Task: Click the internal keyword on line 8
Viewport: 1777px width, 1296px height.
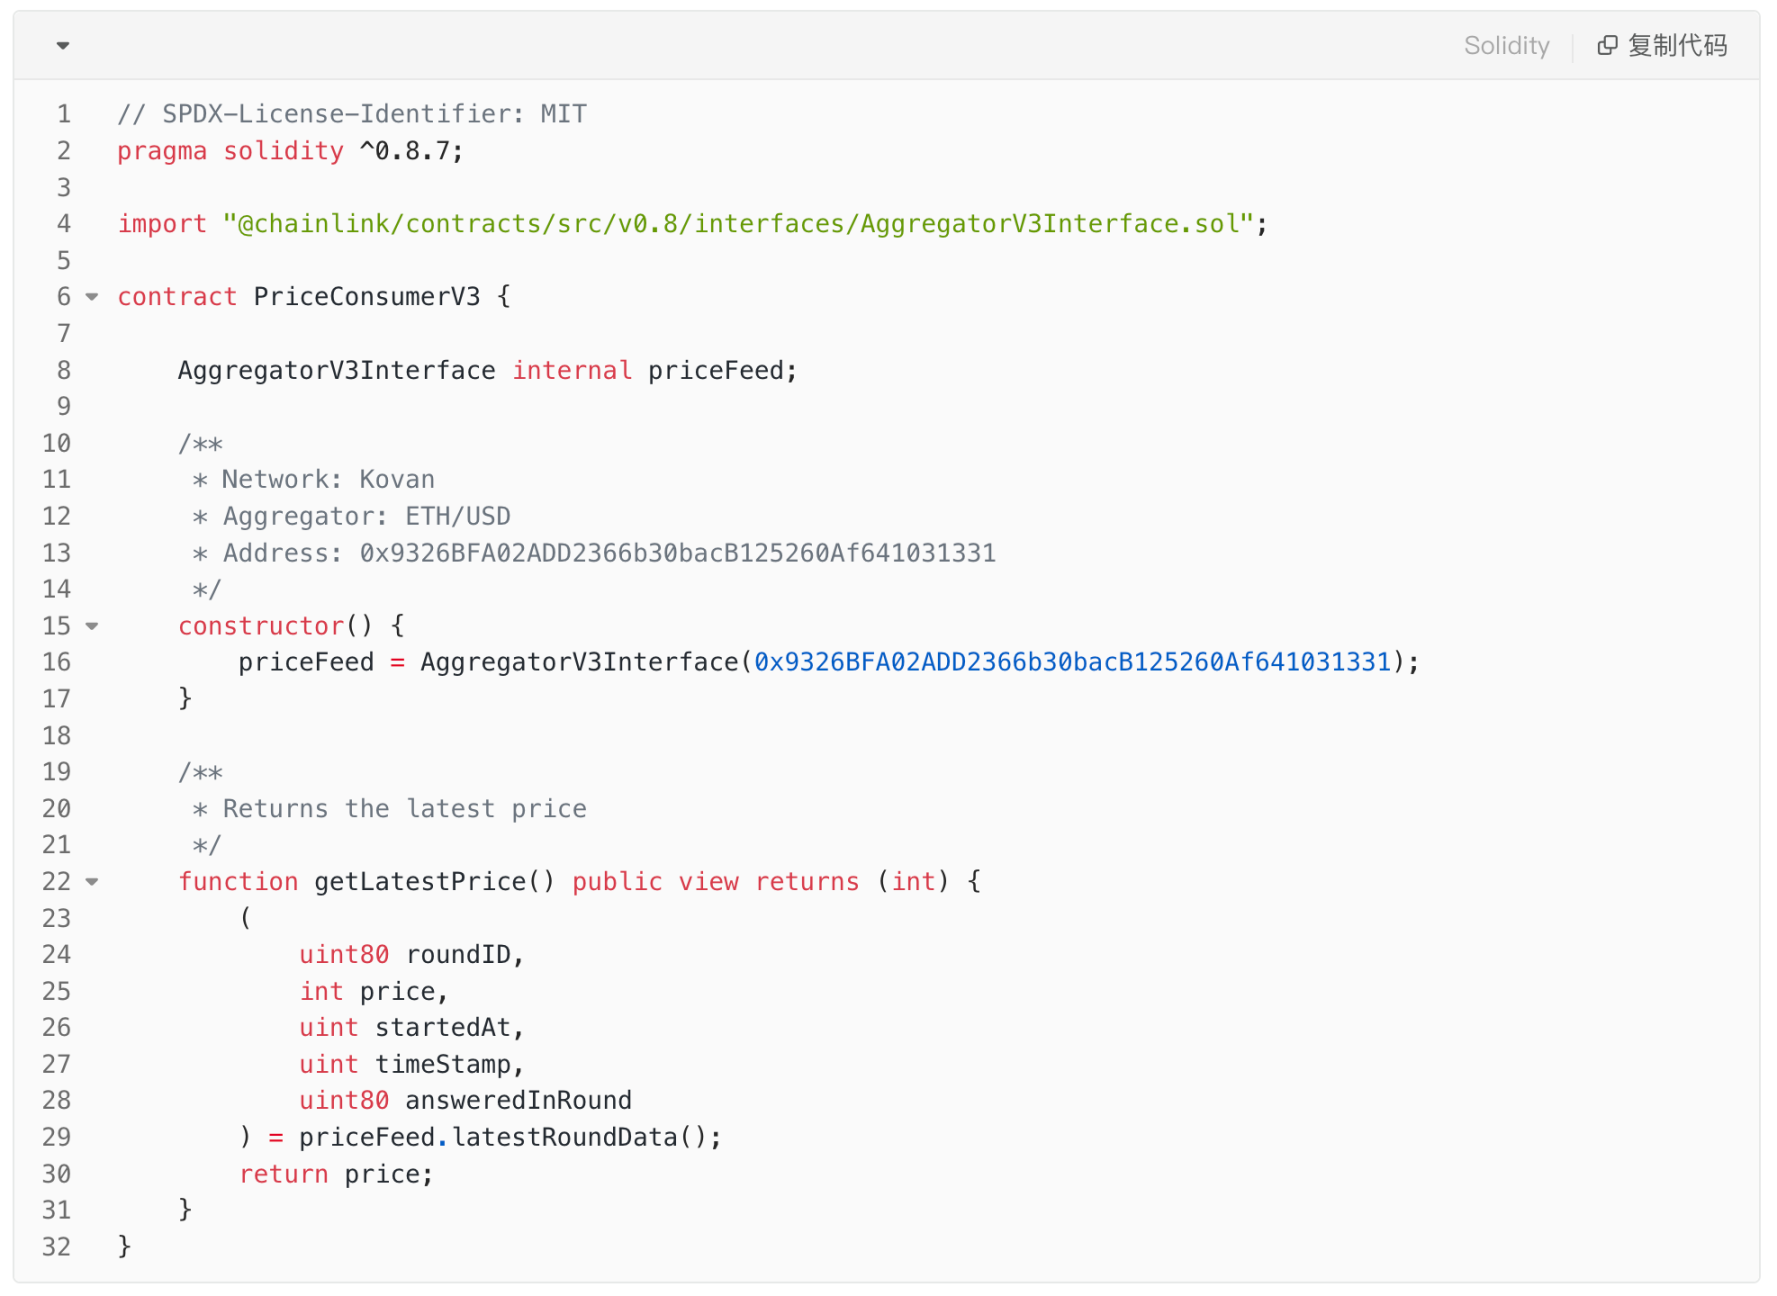Action: [572, 371]
